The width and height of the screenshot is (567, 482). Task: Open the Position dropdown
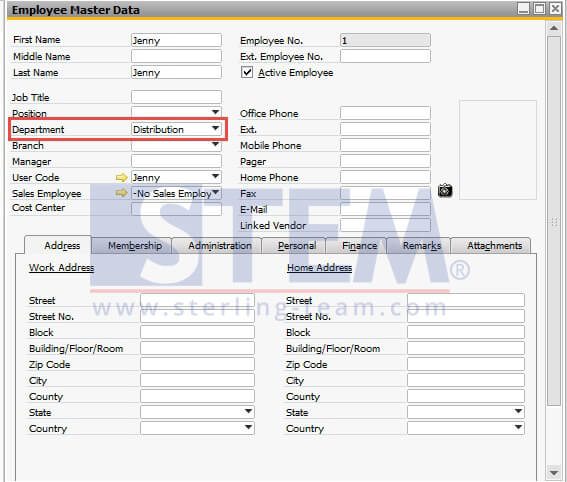[x=216, y=112]
